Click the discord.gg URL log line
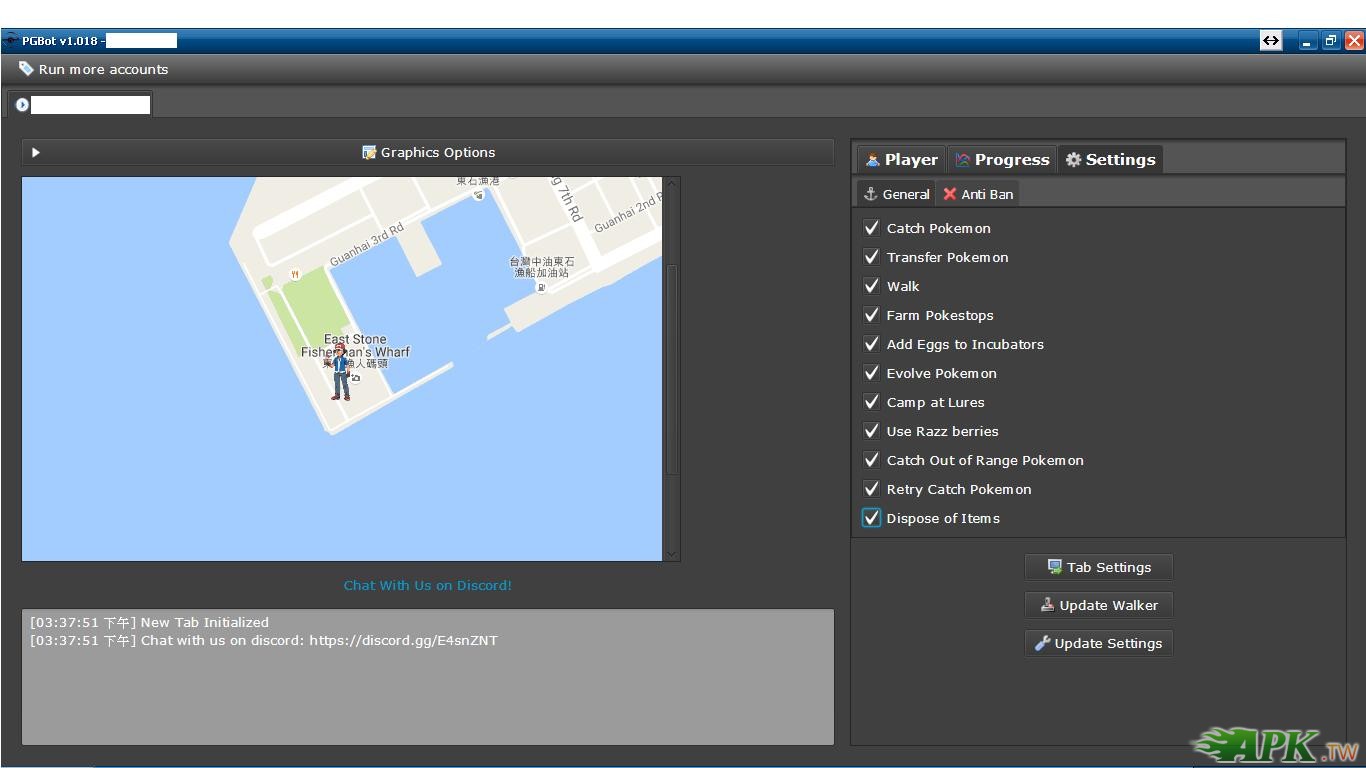This screenshot has width=1366, height=768. pyautogui.click(x=263, y=640)
